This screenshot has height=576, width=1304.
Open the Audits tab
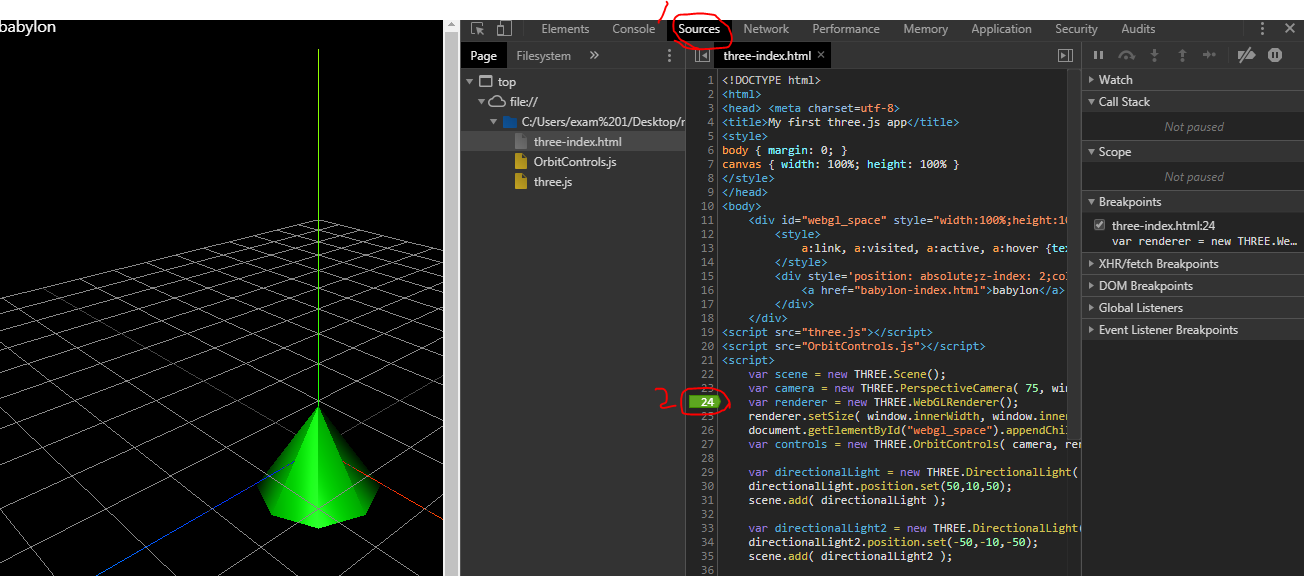[1138, 29]
